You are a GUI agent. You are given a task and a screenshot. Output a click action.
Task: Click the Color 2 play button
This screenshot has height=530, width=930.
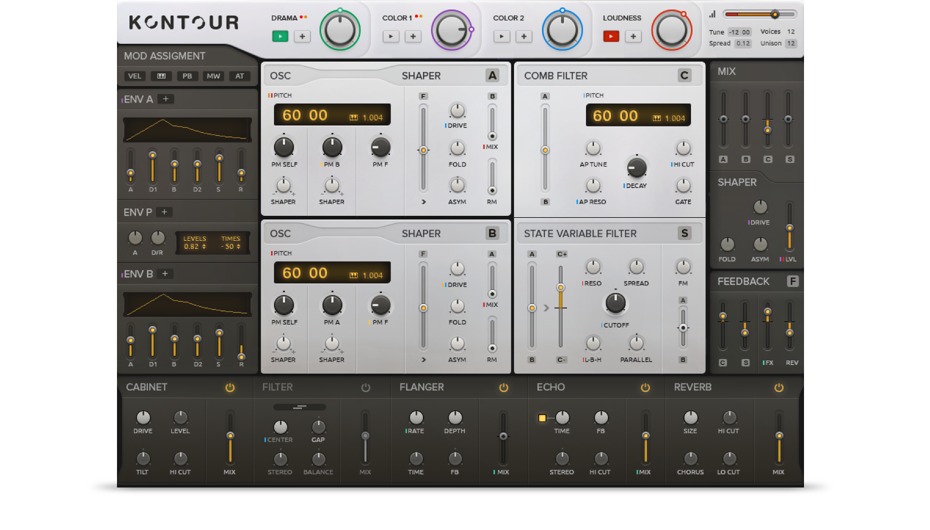coord(501,37)
